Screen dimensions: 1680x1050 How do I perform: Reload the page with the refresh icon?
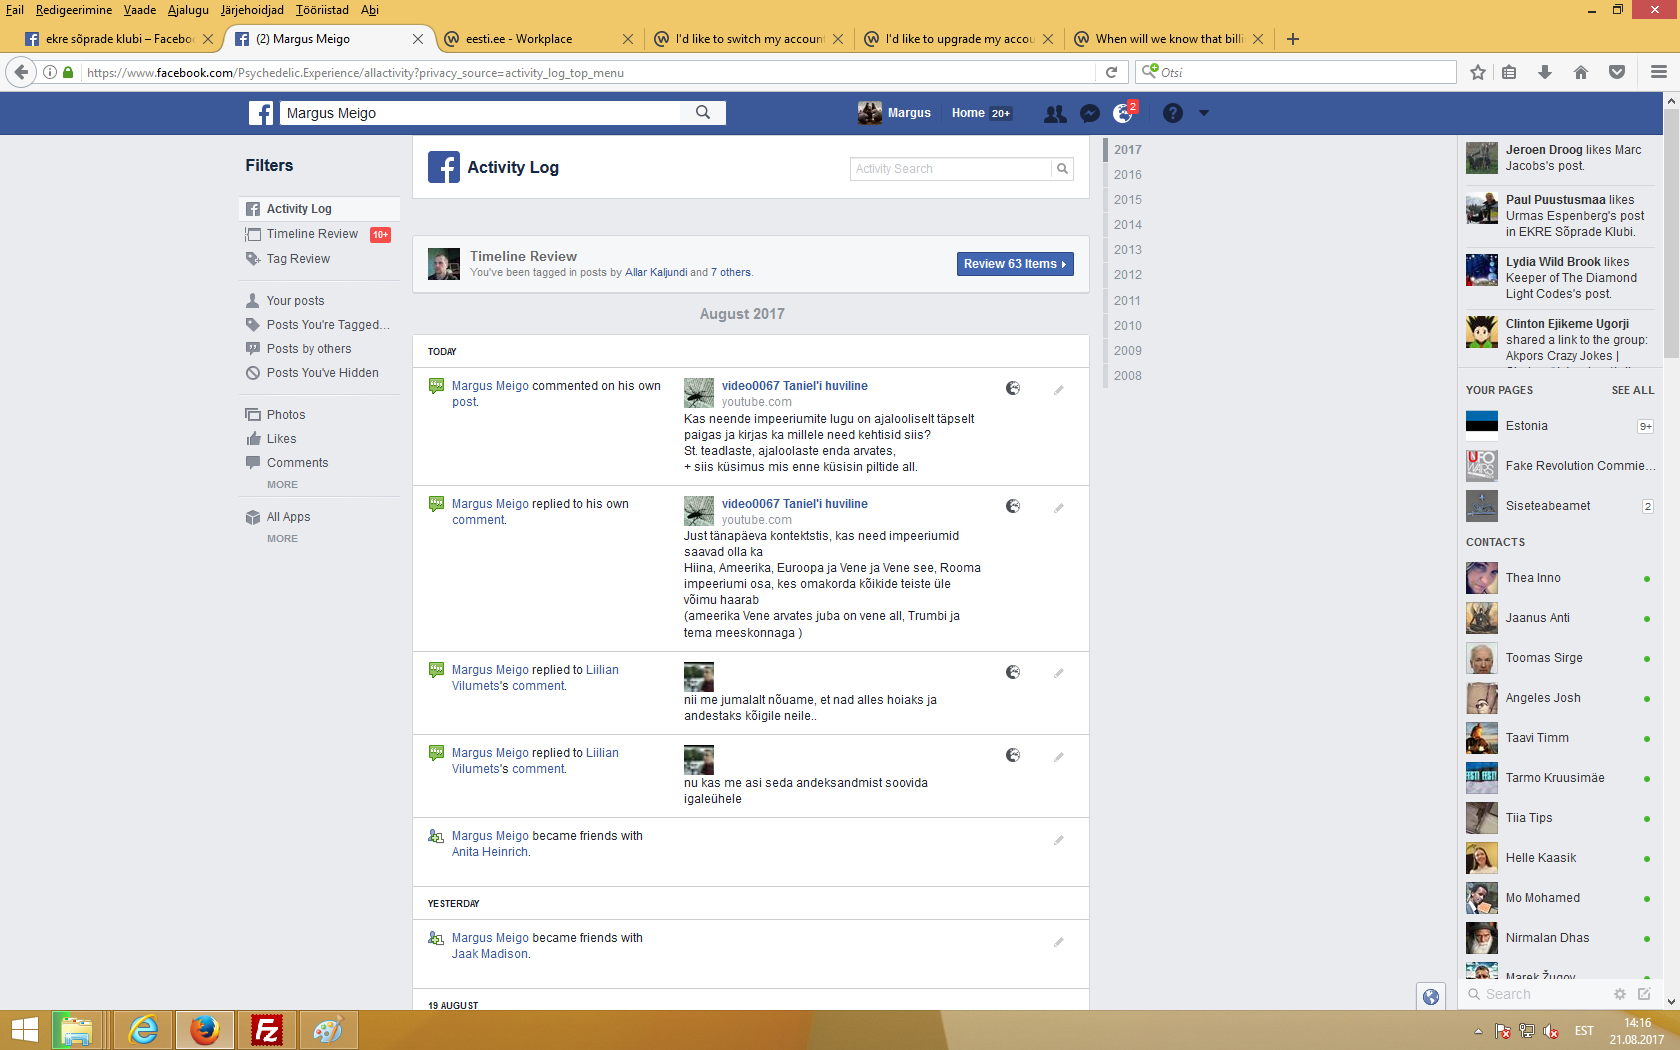point(1111,72)
